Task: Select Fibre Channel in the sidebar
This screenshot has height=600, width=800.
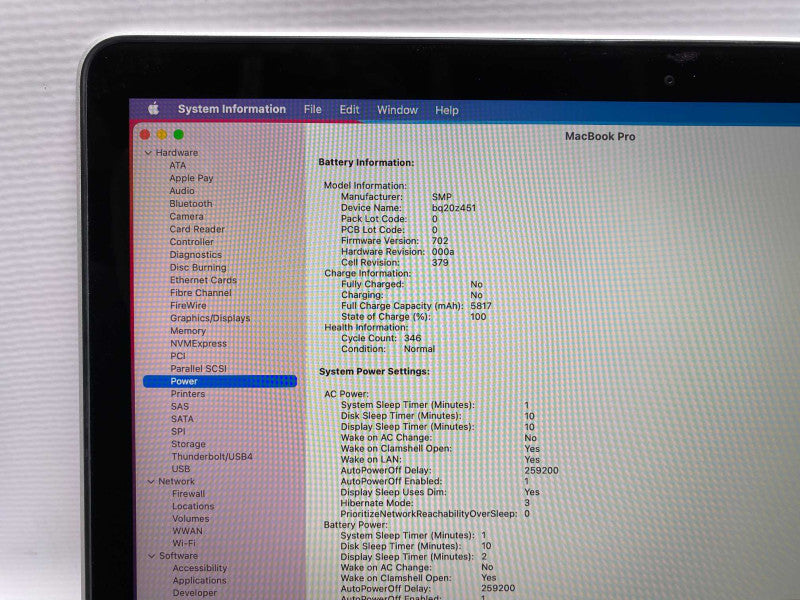Action: click(x=201, y=293)
